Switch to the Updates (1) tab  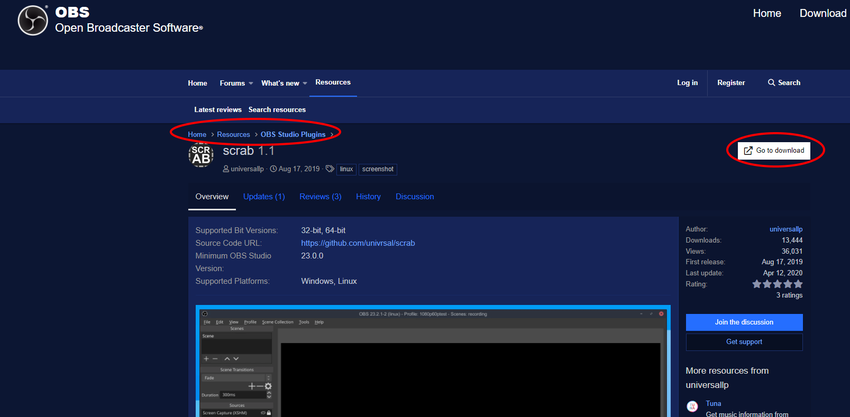pyautogui.click(x=264, y=197)
